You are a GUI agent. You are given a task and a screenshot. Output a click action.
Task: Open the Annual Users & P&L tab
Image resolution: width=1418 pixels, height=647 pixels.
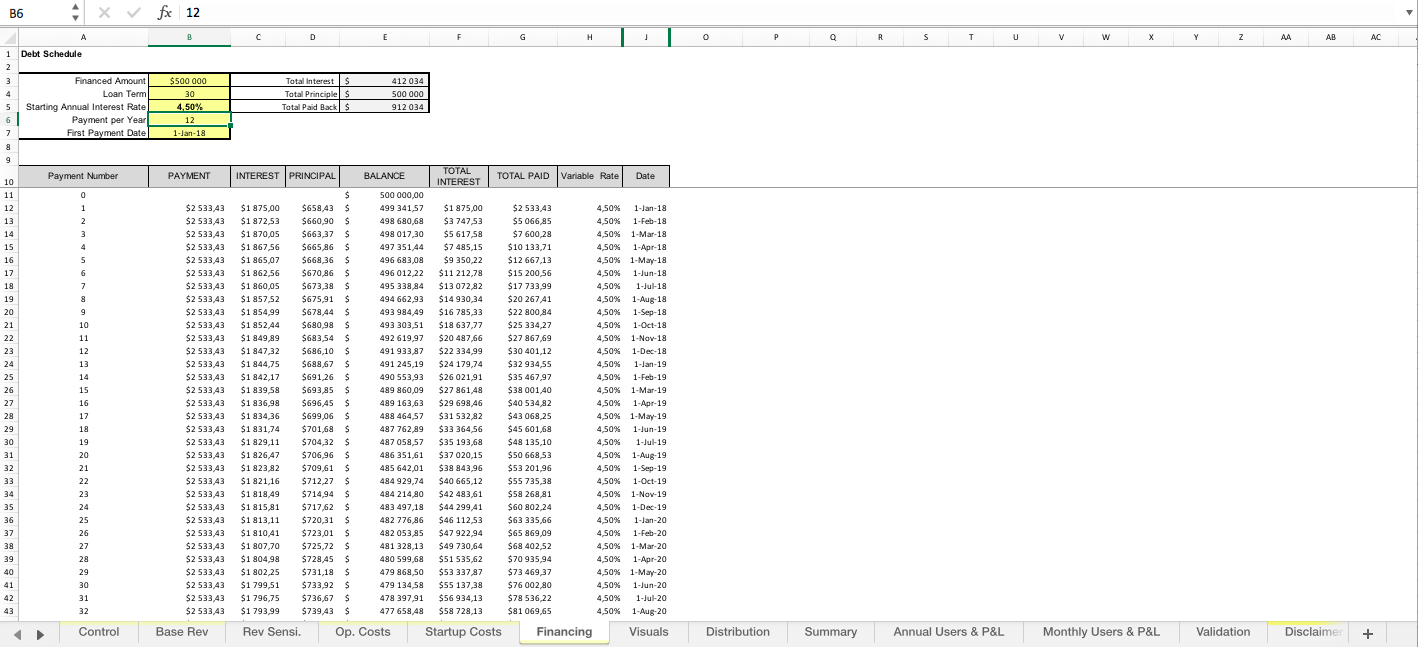pos(949,632)
